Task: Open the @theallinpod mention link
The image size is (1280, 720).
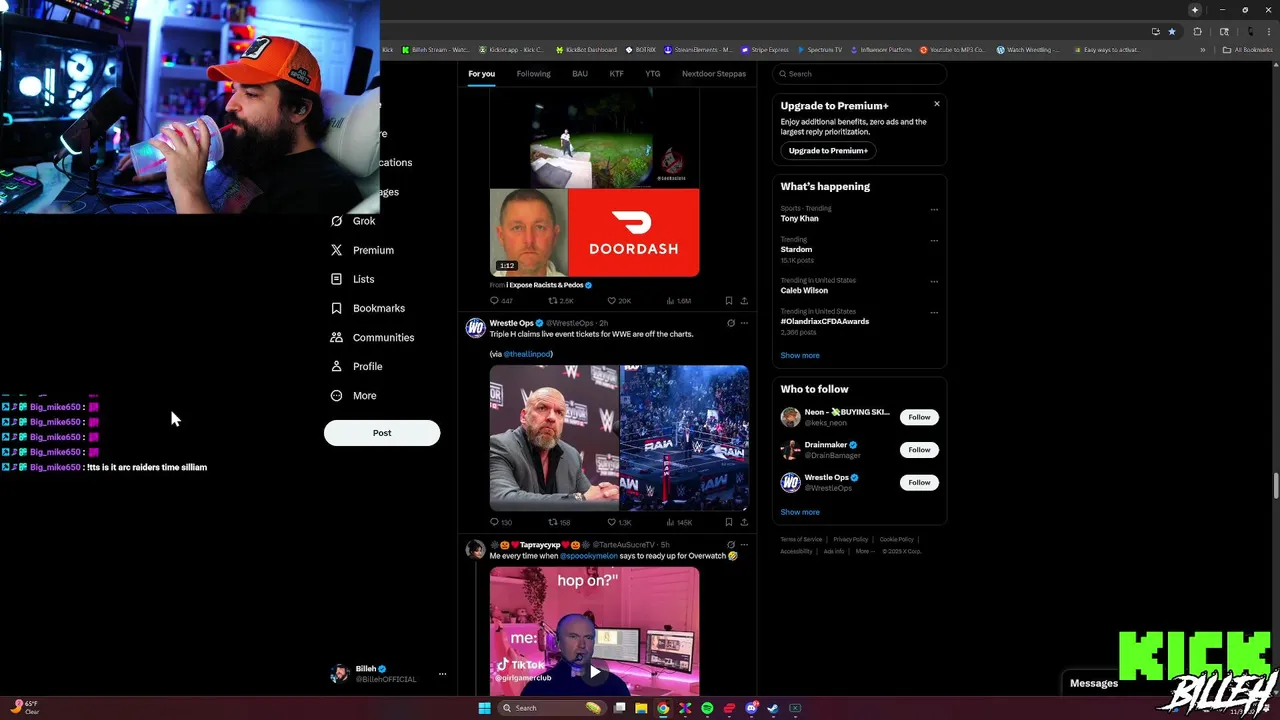Action: 526,354
